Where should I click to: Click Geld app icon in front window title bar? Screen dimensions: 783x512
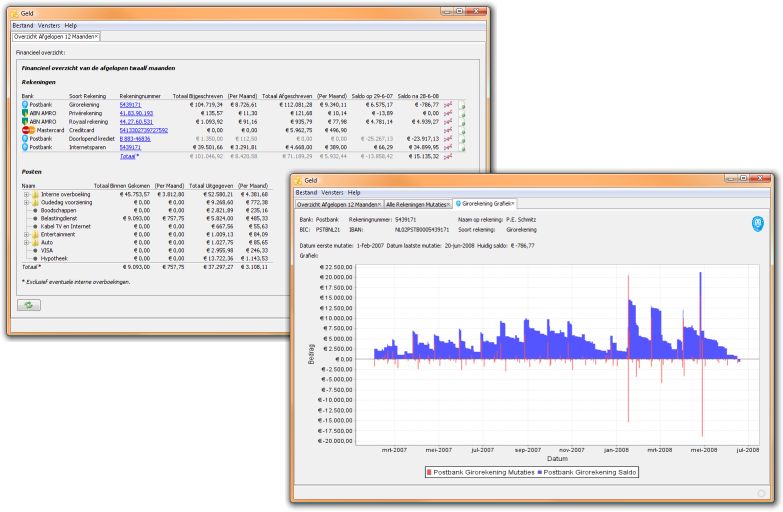[x=298, y=180]
